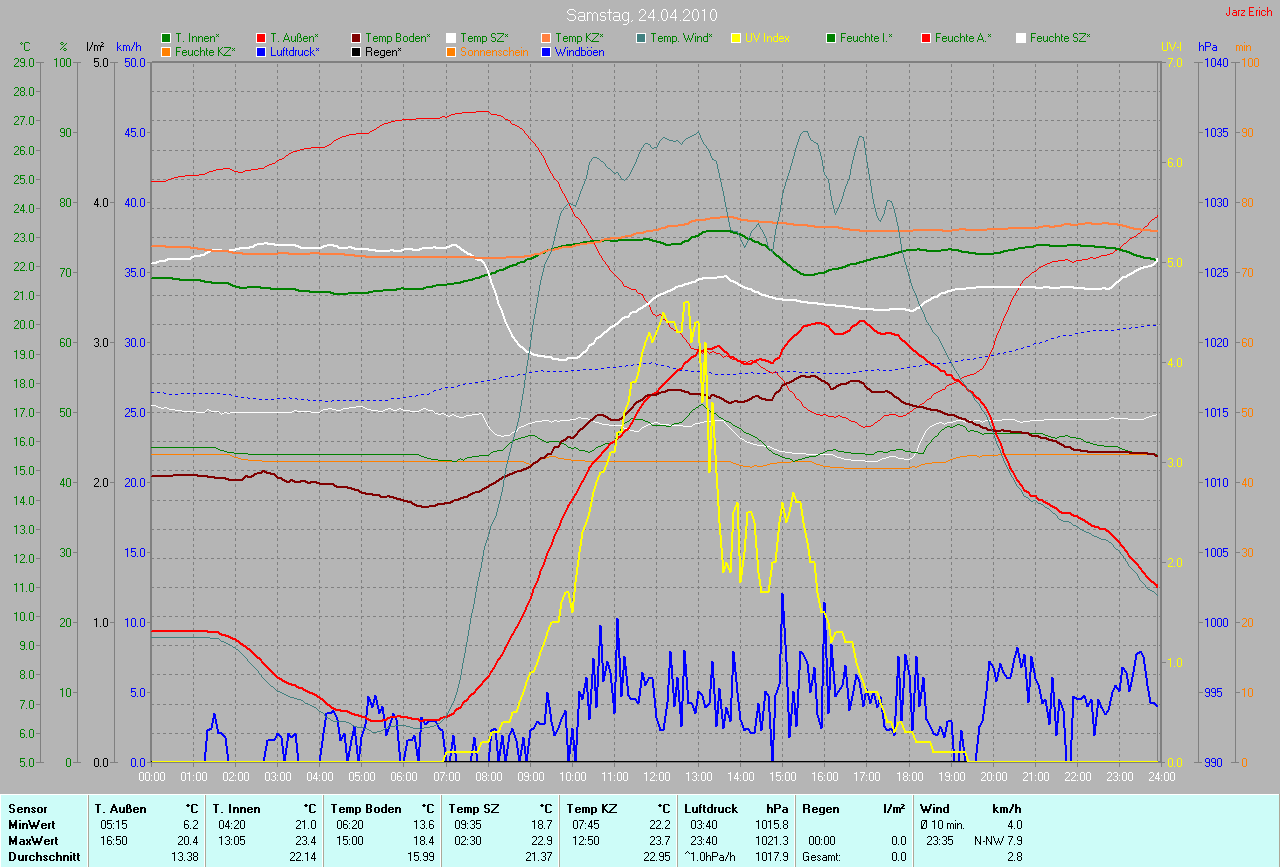Click the wind gust value 'N-NW 7.9'
Viewport: 1280px width, 867px height.
tap(999, 840)
